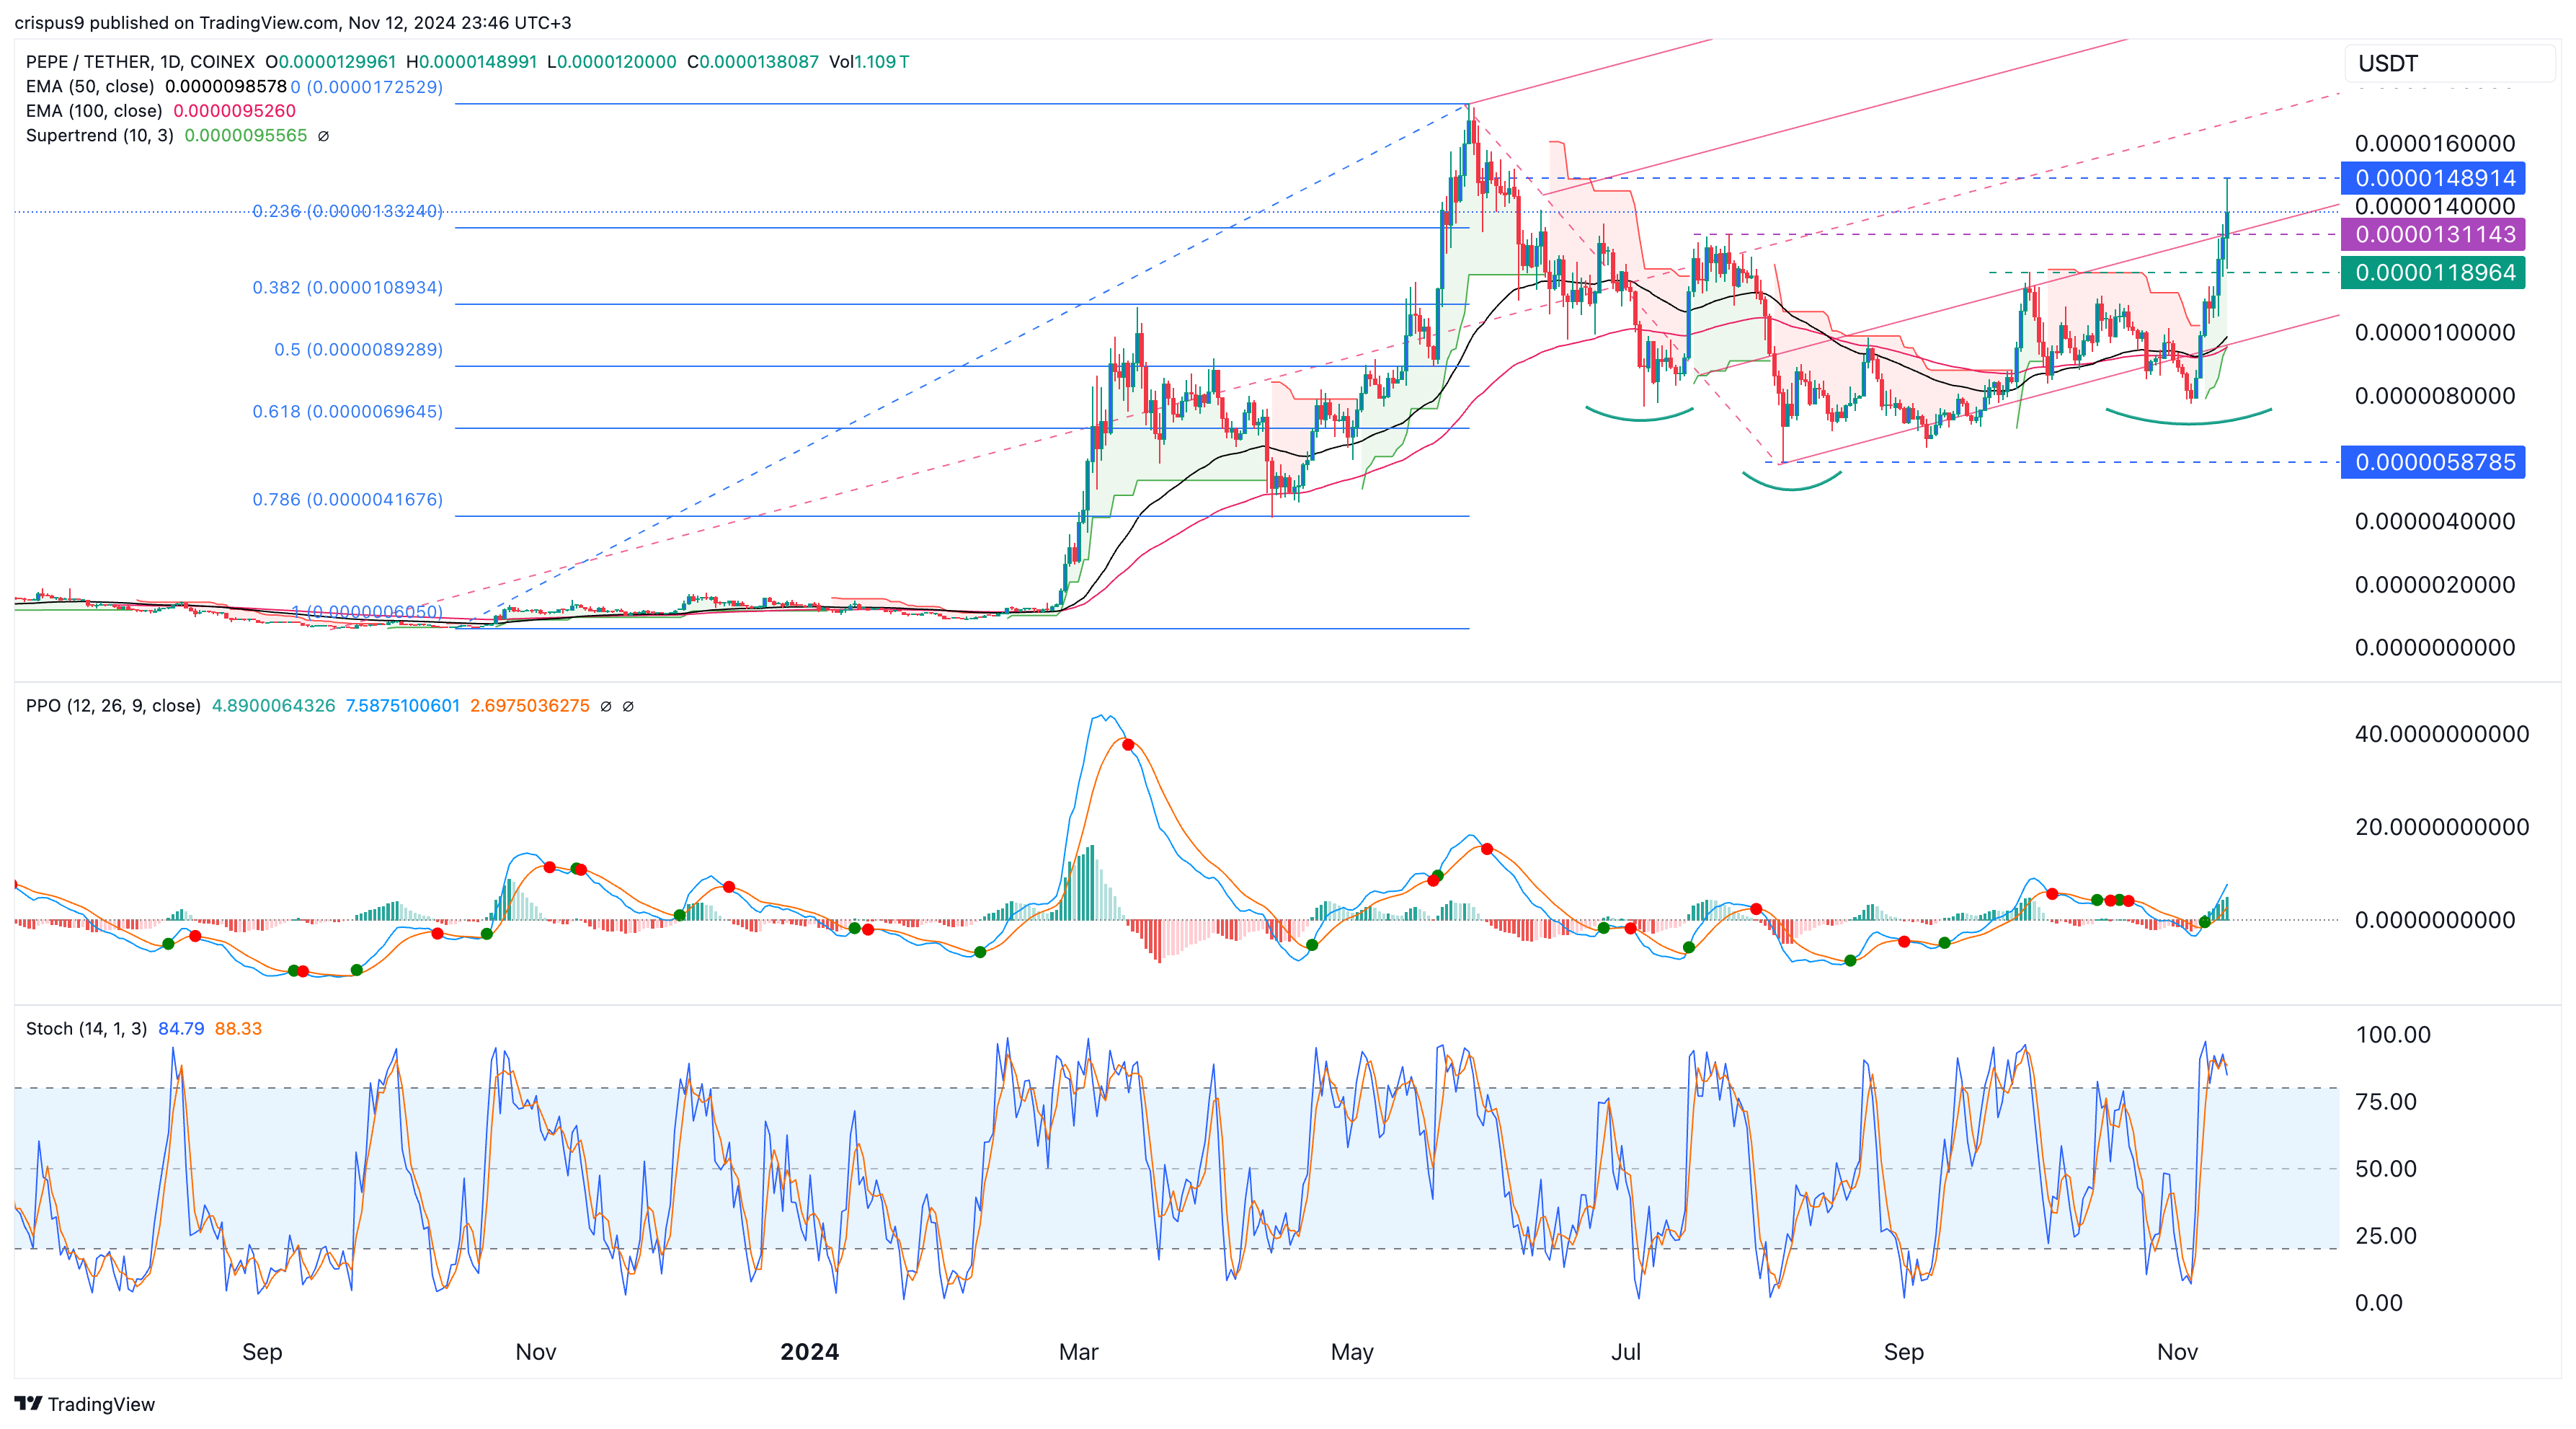This screenshot has width=2576, height=1429.
Task: Select the Stoch (14, 1, 3) label
Action: point(86,1029)
